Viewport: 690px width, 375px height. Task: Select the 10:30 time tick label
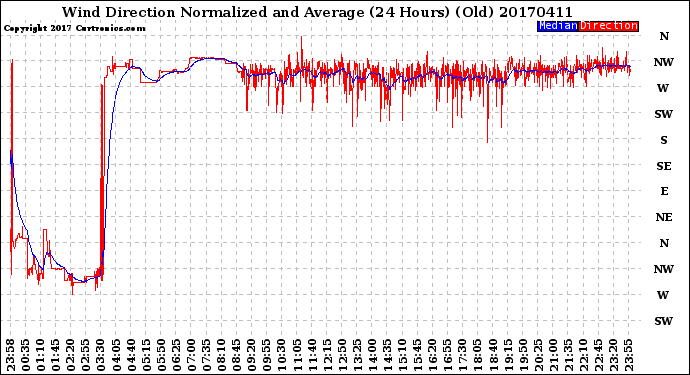pos(281,355)
